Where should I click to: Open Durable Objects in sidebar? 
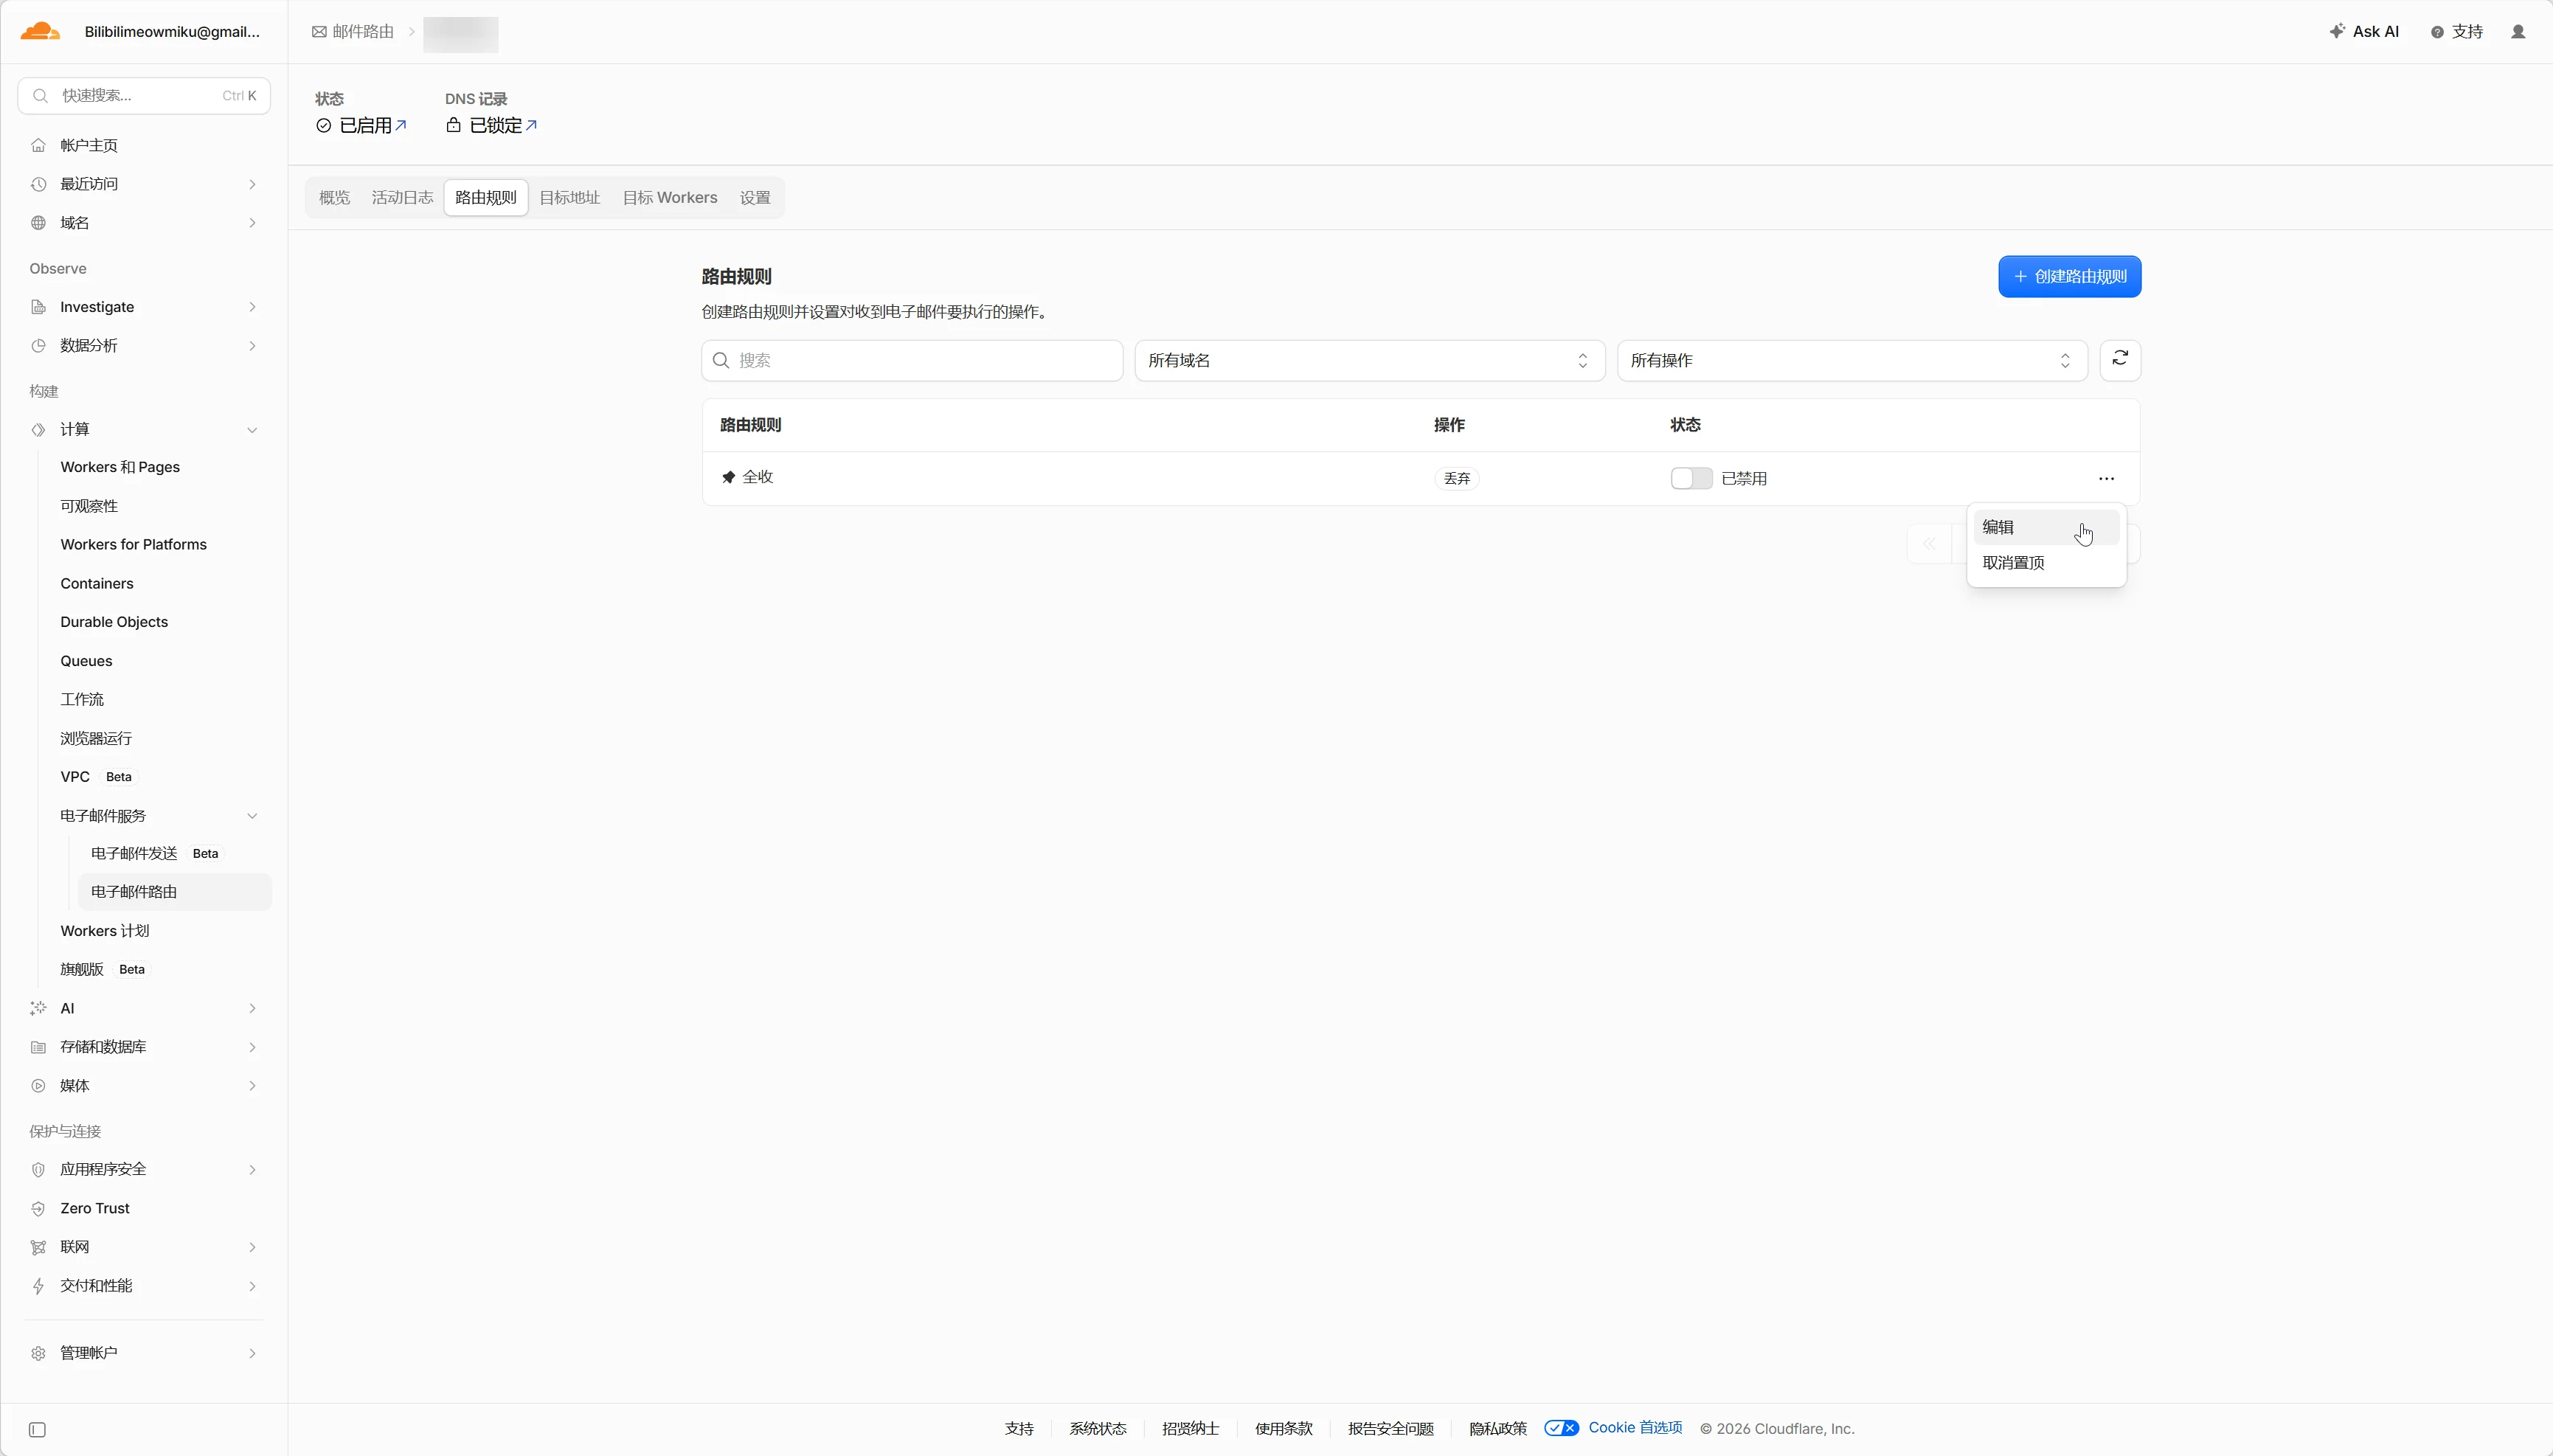(114, 622)
